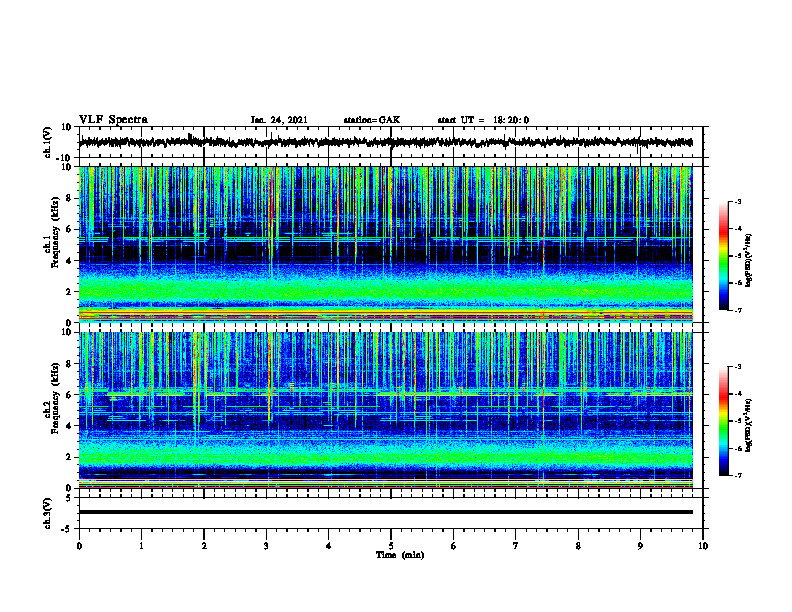Image resolution: width=792 pixels, height=612 pixels.
Task: Click the ch.2 spectrogram panel
Action: [x=386, y=410]
